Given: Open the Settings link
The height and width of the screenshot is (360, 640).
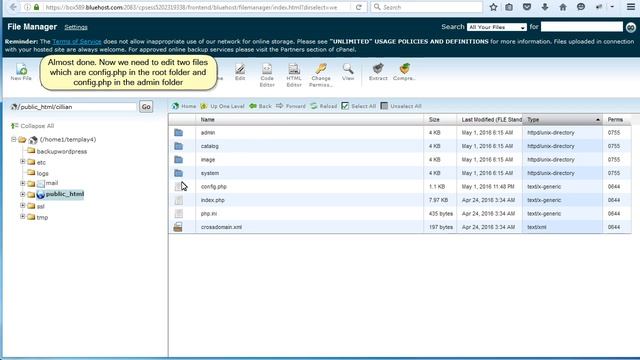Looking at the screenshot, I should point(76,27).
